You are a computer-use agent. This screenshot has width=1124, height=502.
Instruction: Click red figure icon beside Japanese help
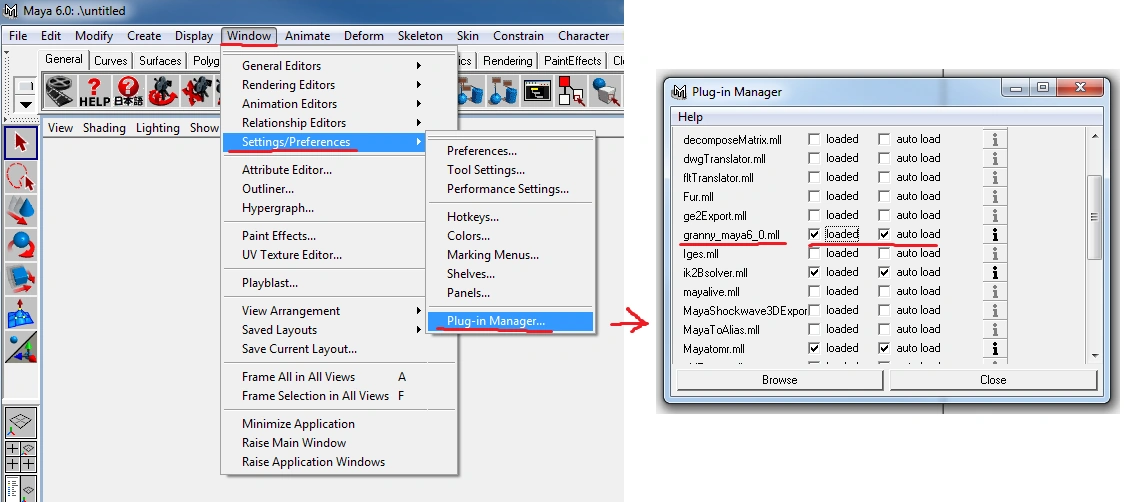click(x=163, y=91)
